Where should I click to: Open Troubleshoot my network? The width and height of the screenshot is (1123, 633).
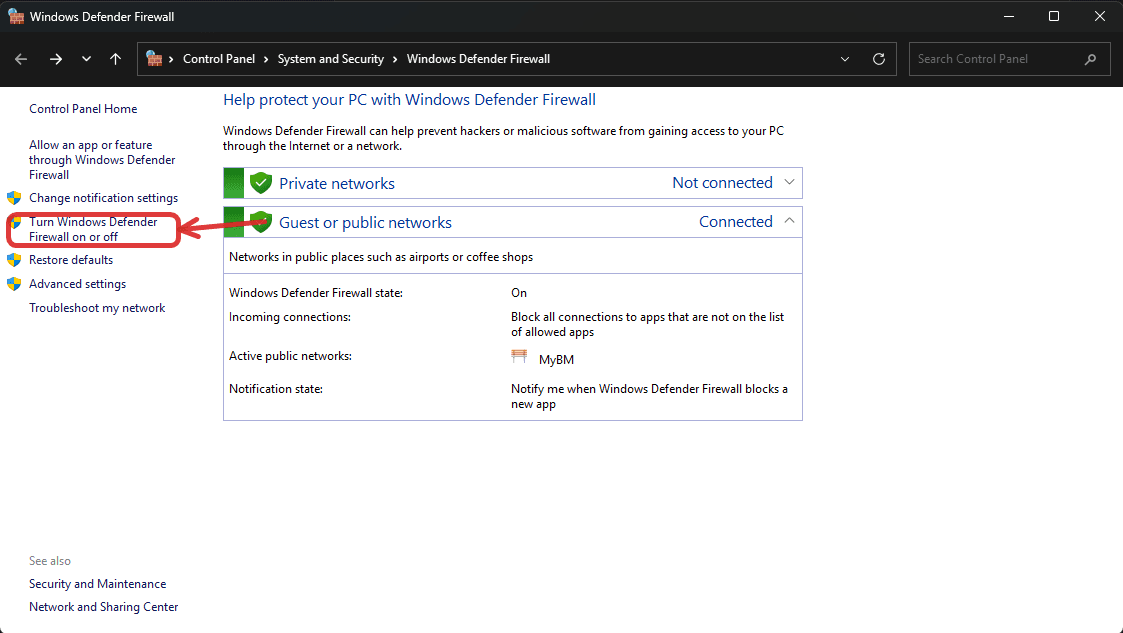click(x=97, y=308)
